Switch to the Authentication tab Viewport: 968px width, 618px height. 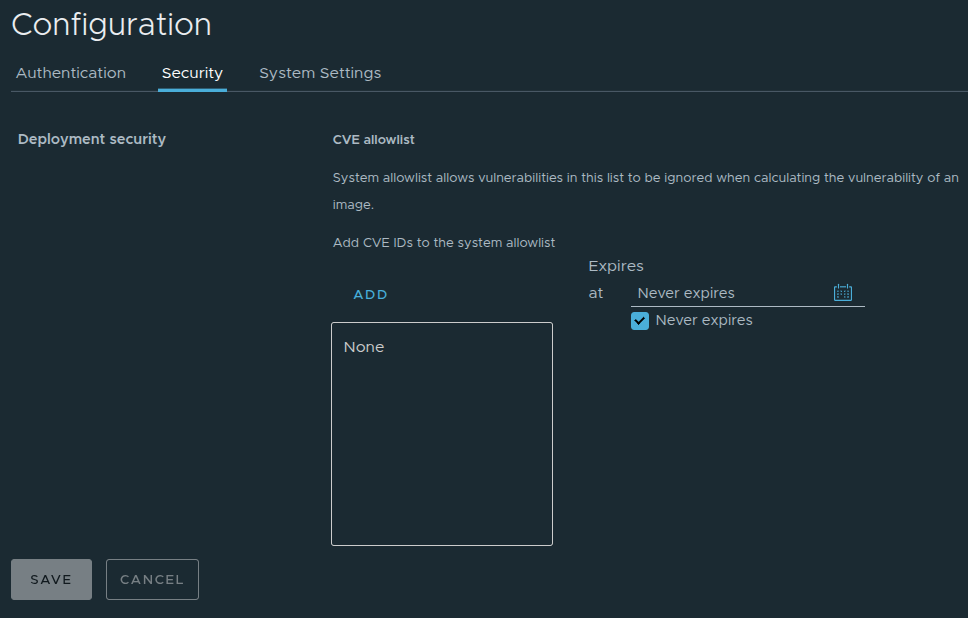71,73
